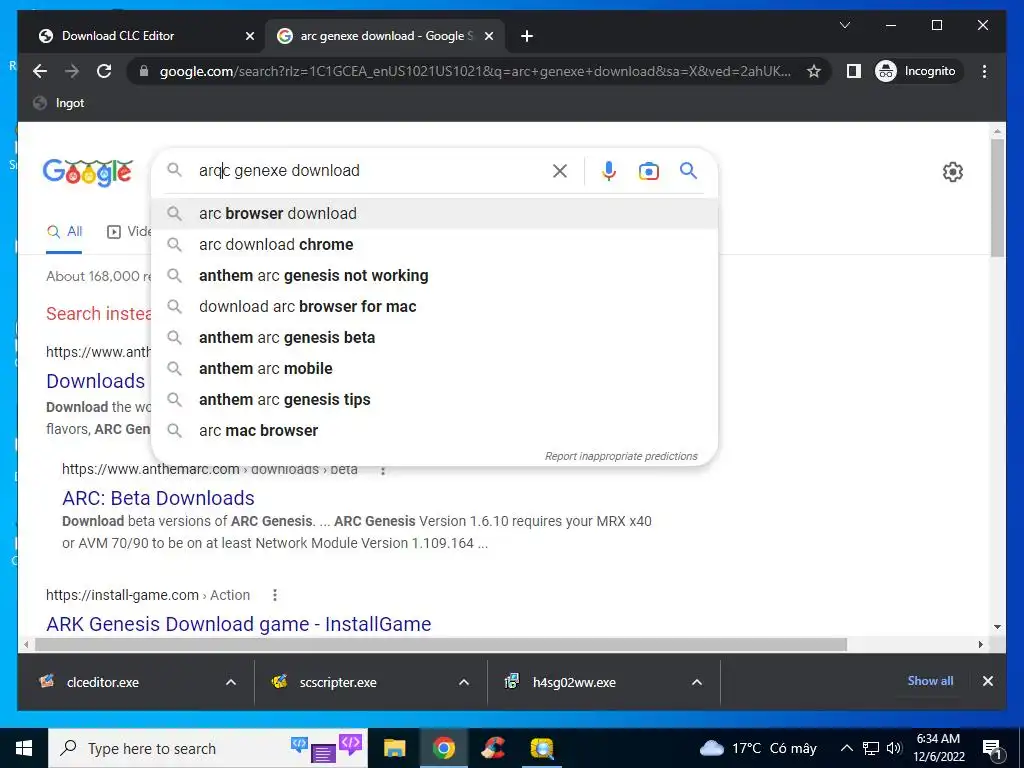Start voice search with microphone icon

click(609, 171)
